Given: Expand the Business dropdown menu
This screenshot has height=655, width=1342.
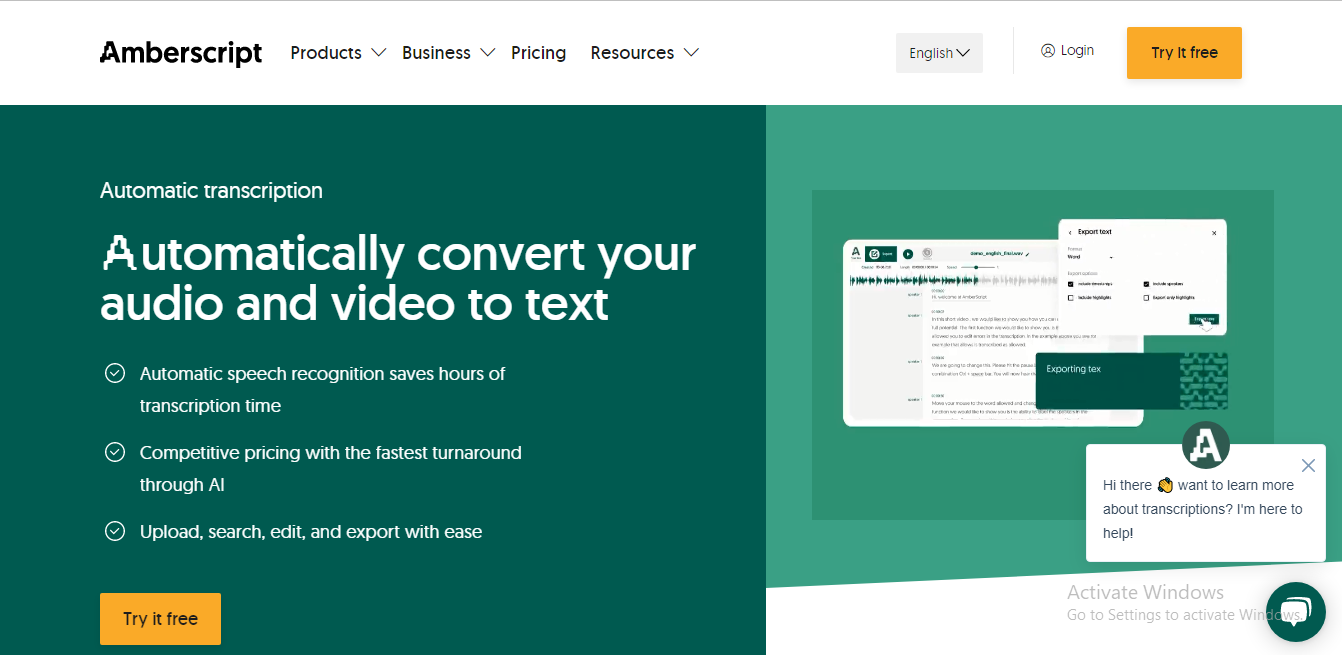Looking at the screenshot, I should click(448, 53).
